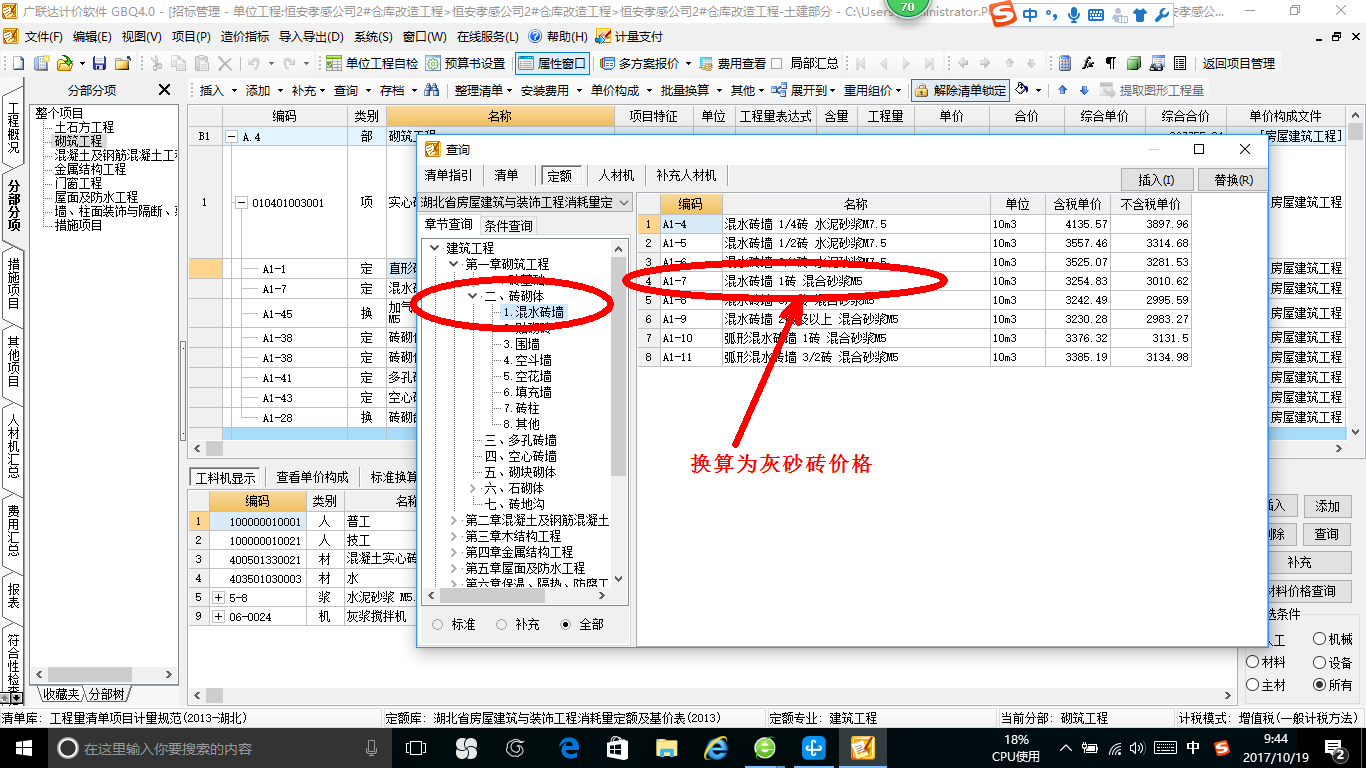Open the 批量换算 dropdown
1366x768 pixels.
[691, 90]
